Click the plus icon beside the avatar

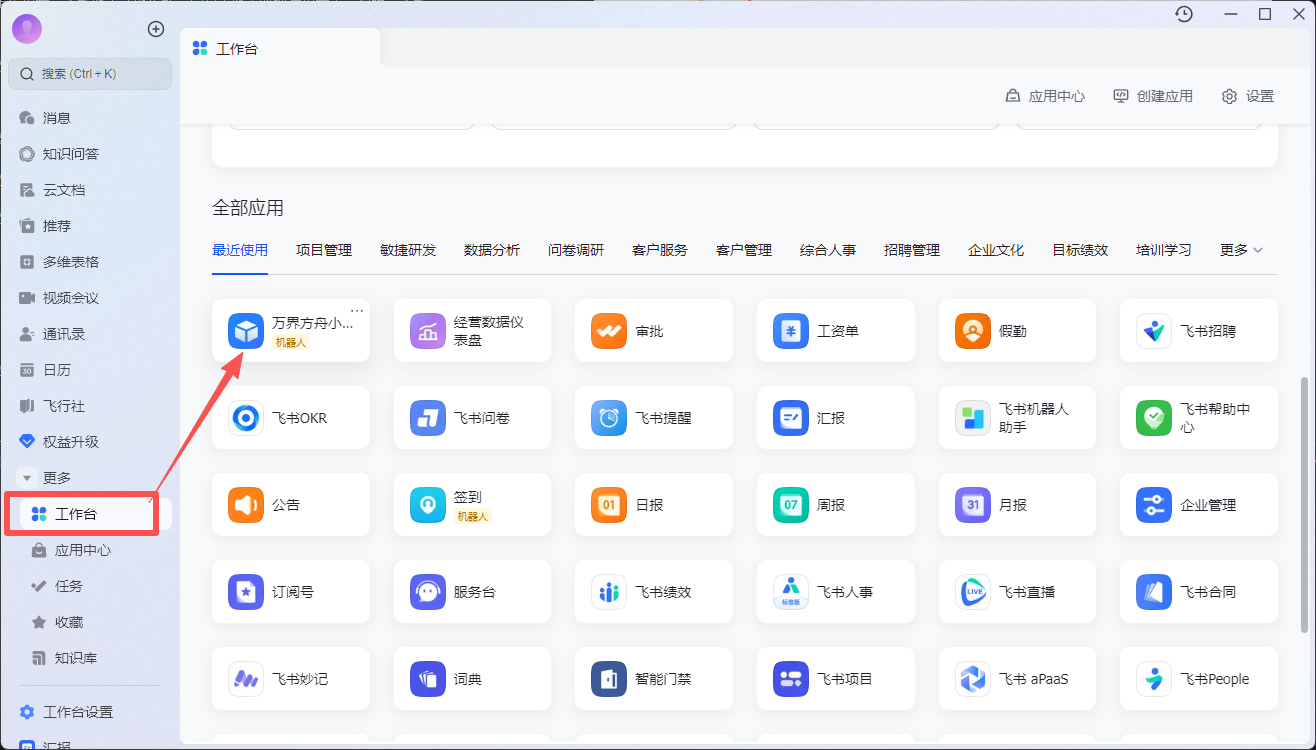pyautogui.click(x=156, y=29)
